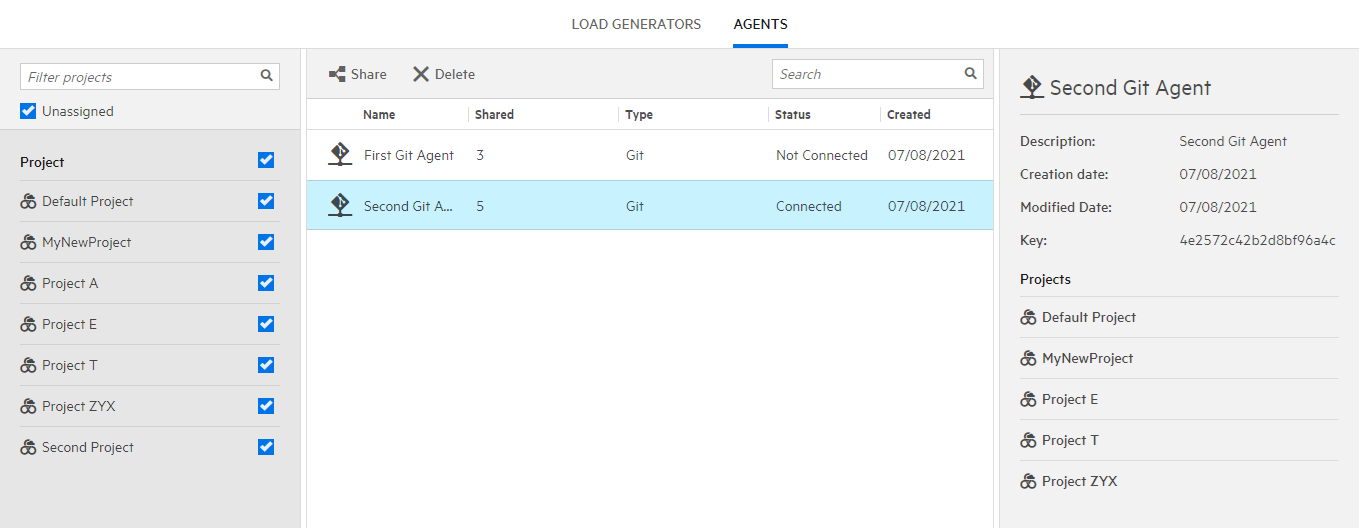Click the Share icon in toolbar
This screenshot has width=1359, height=528.
tap(337, 74)
